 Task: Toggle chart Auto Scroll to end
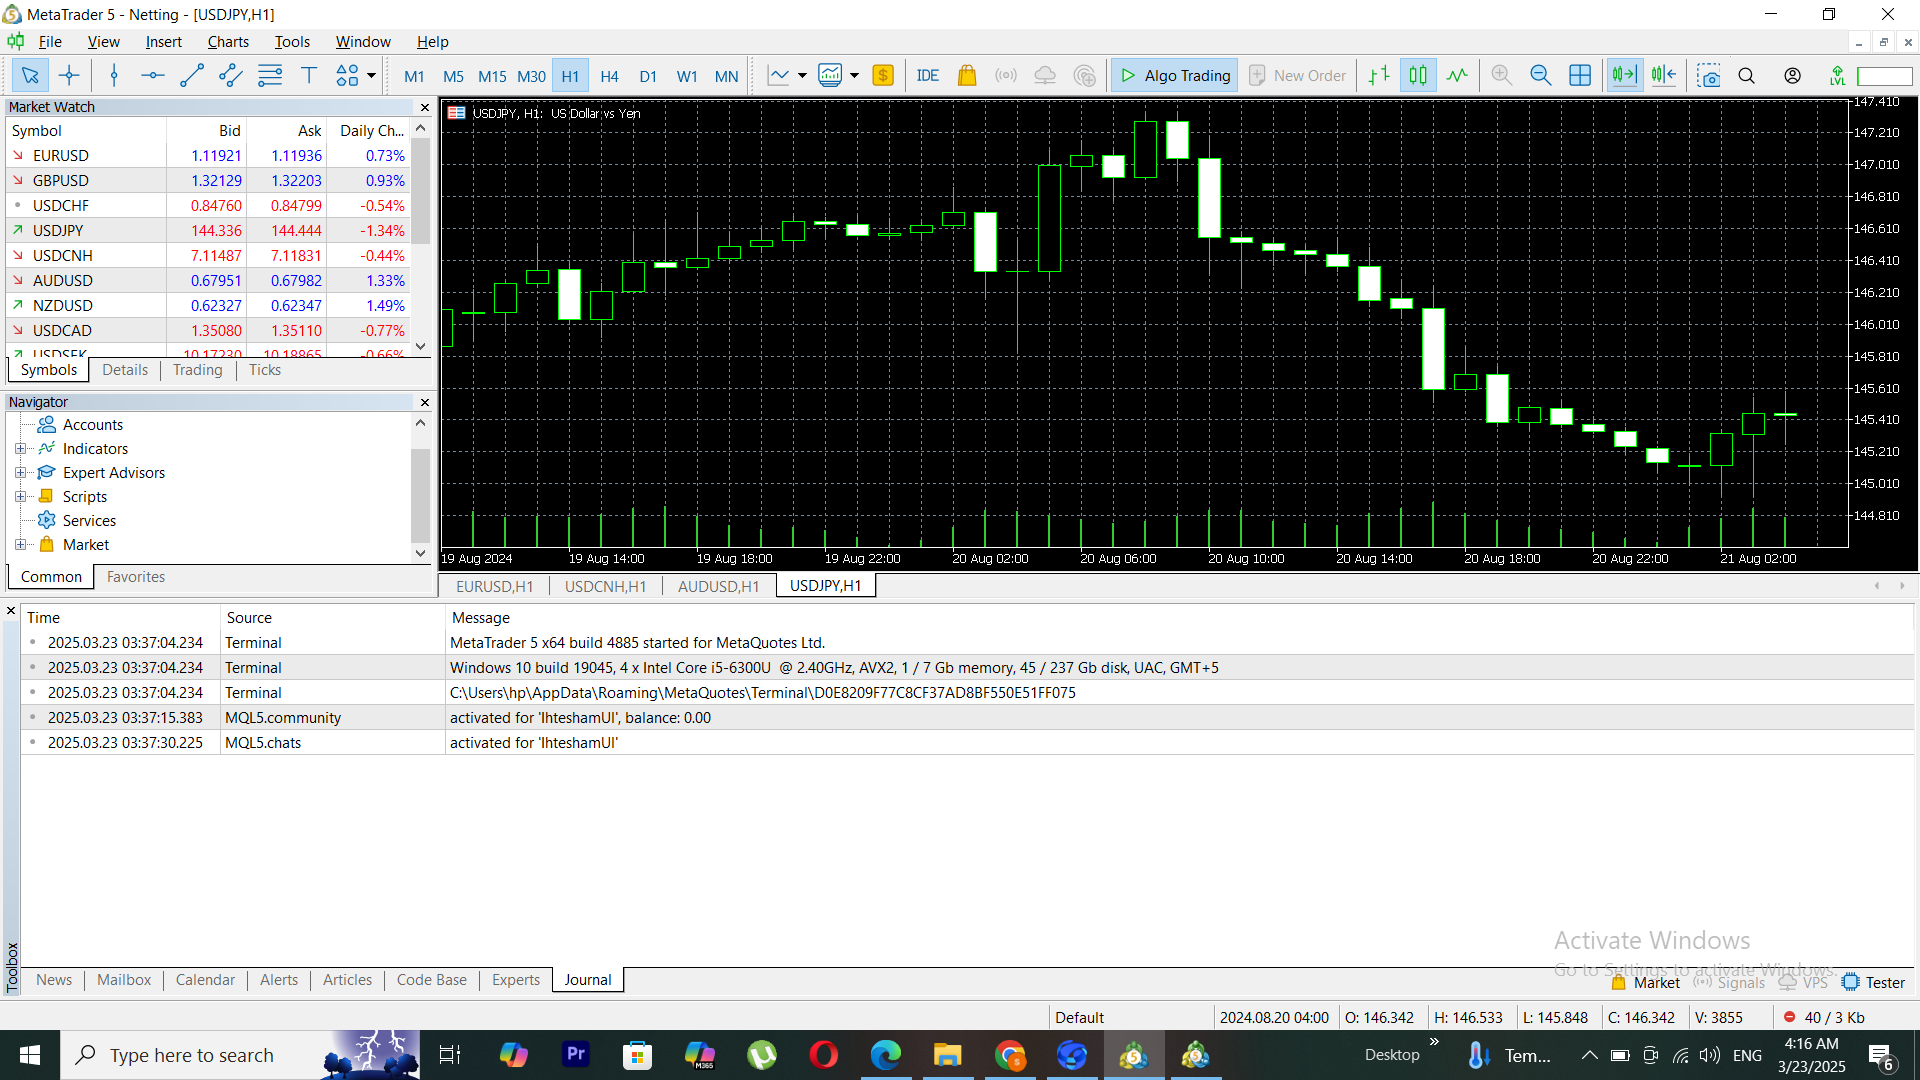click(1624, 75)
